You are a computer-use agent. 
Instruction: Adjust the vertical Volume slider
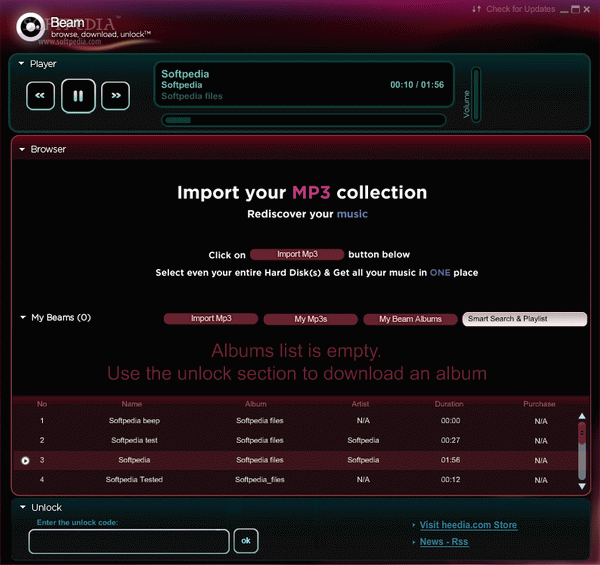click(x=476, y=94)
